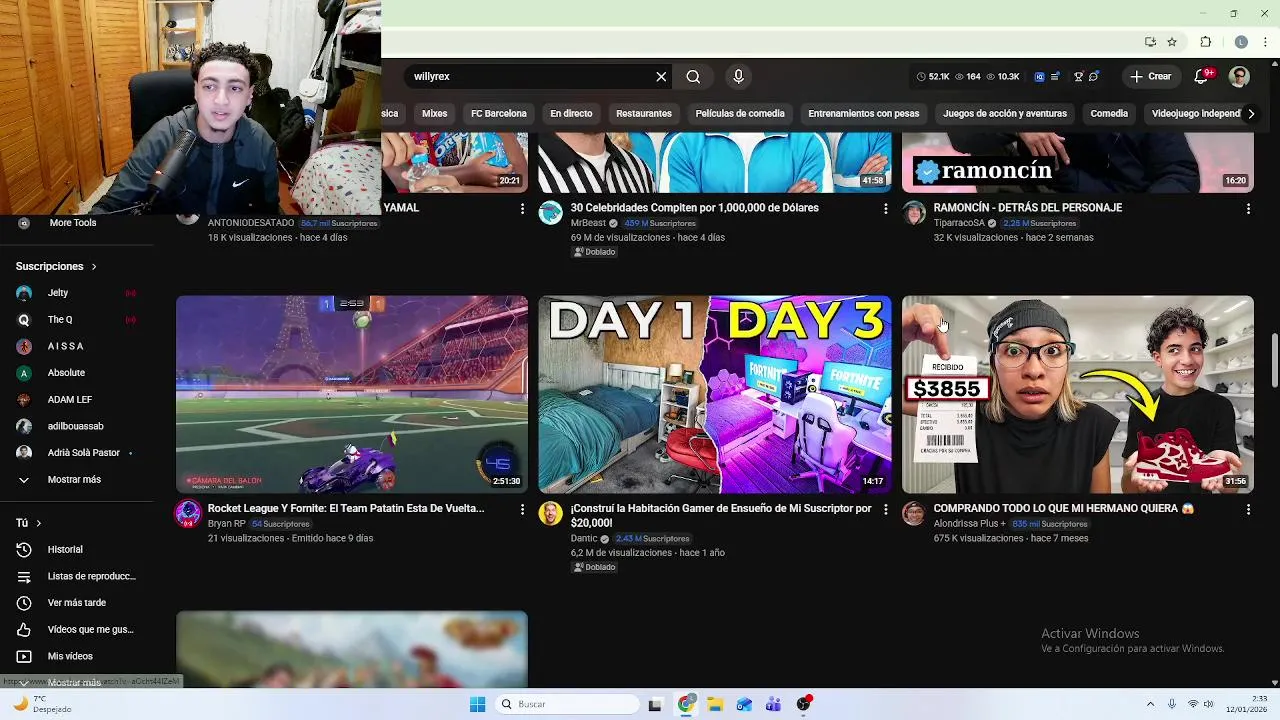Open the $3855 shopping video thumbnail
This screenshot has width=1280, height=720.
pos(1078,394)
